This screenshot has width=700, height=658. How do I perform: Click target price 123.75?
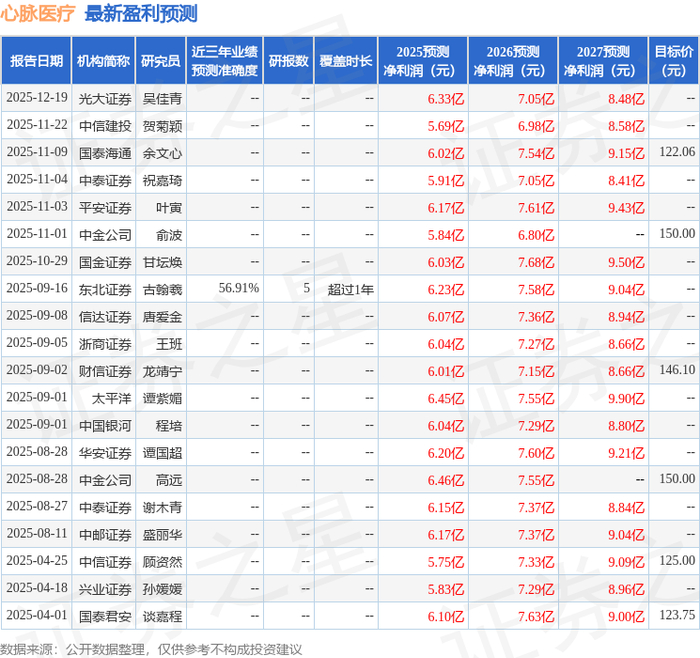click(677, 615)
